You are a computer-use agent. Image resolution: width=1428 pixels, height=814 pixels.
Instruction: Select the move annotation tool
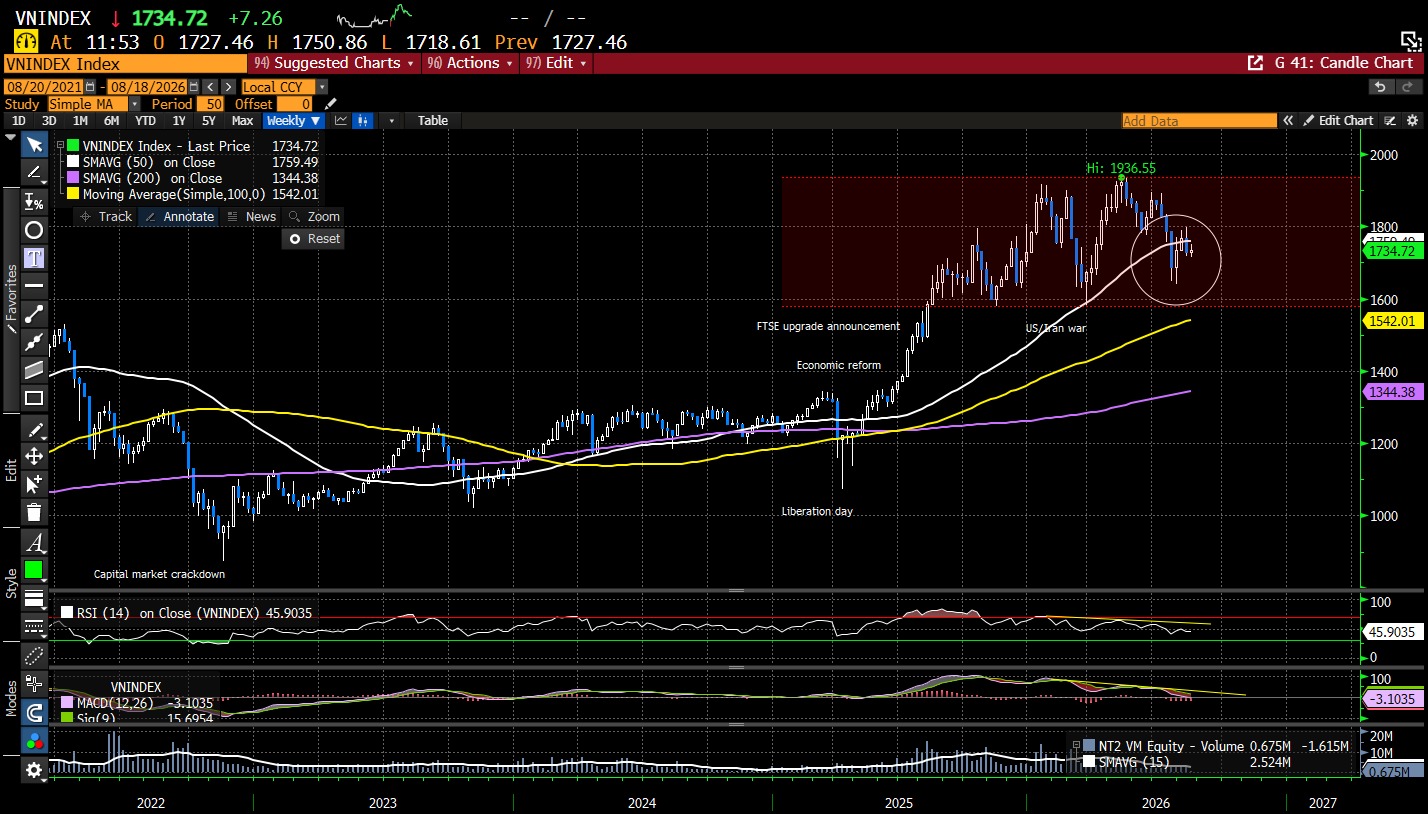pos(34,457)
